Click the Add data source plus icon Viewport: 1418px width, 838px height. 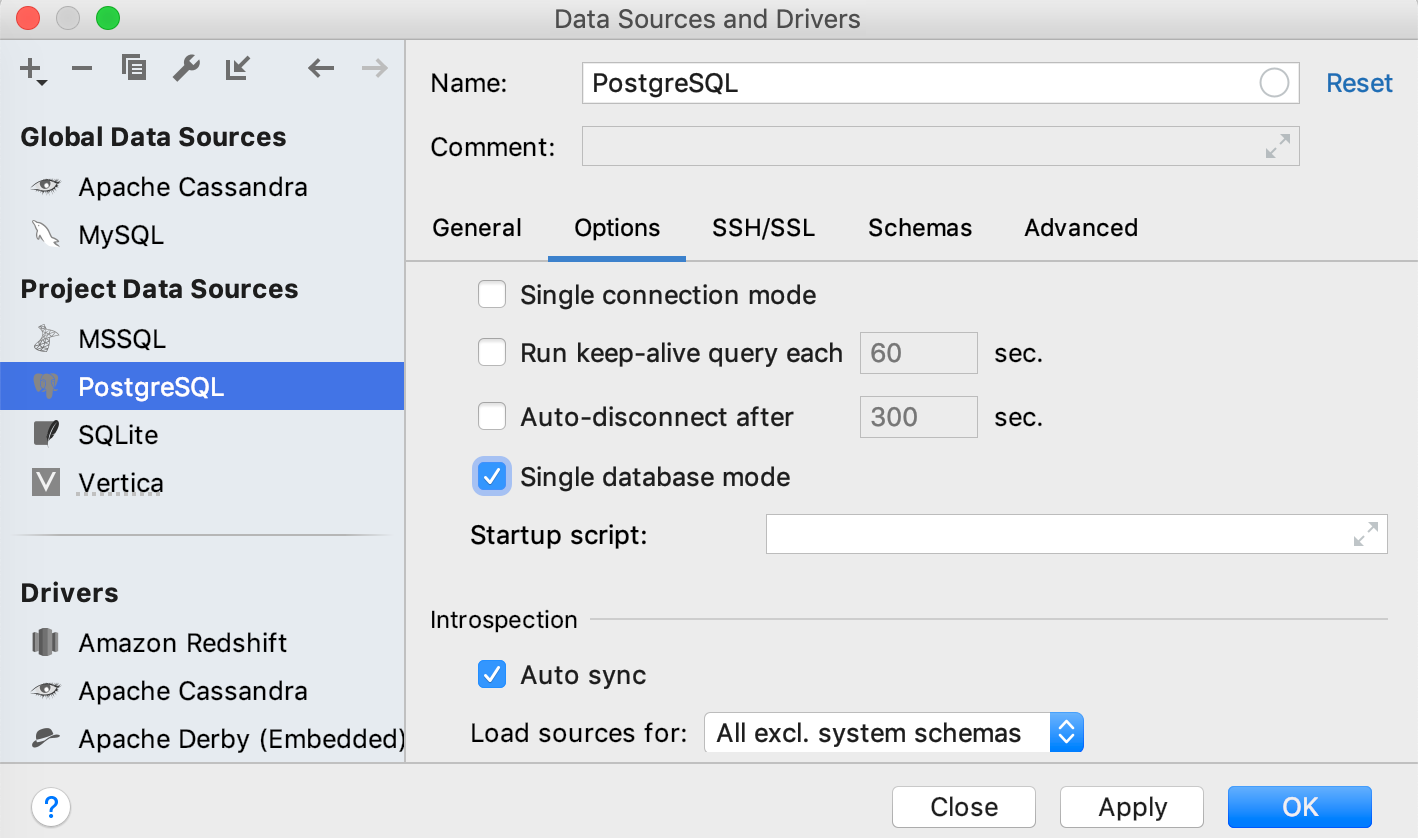[32, 69]
